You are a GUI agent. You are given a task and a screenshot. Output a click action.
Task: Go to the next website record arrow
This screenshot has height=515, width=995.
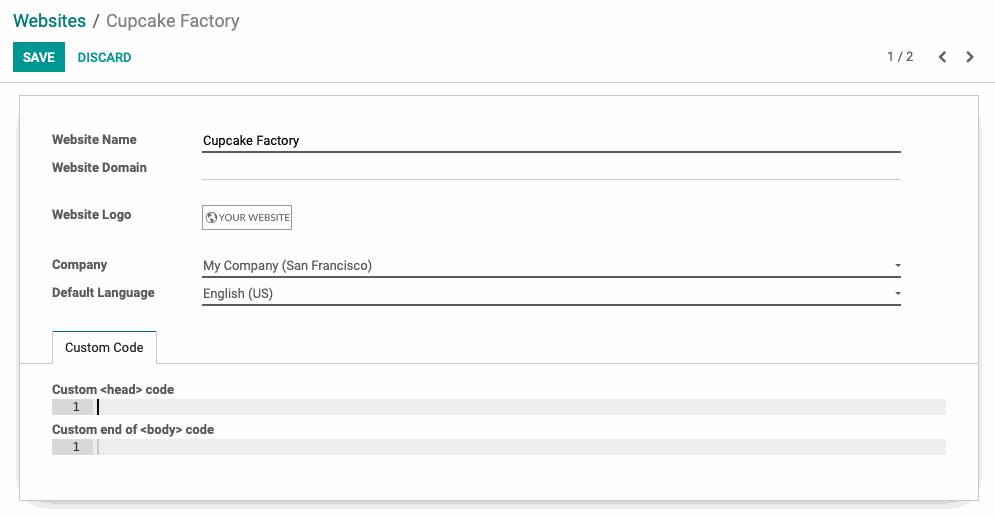[970, 57]
